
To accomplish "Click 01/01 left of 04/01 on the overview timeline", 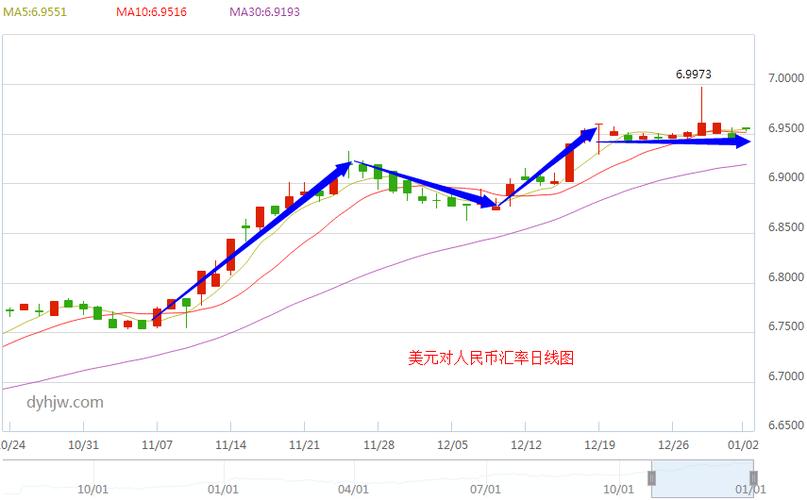I will click(223, 489).
